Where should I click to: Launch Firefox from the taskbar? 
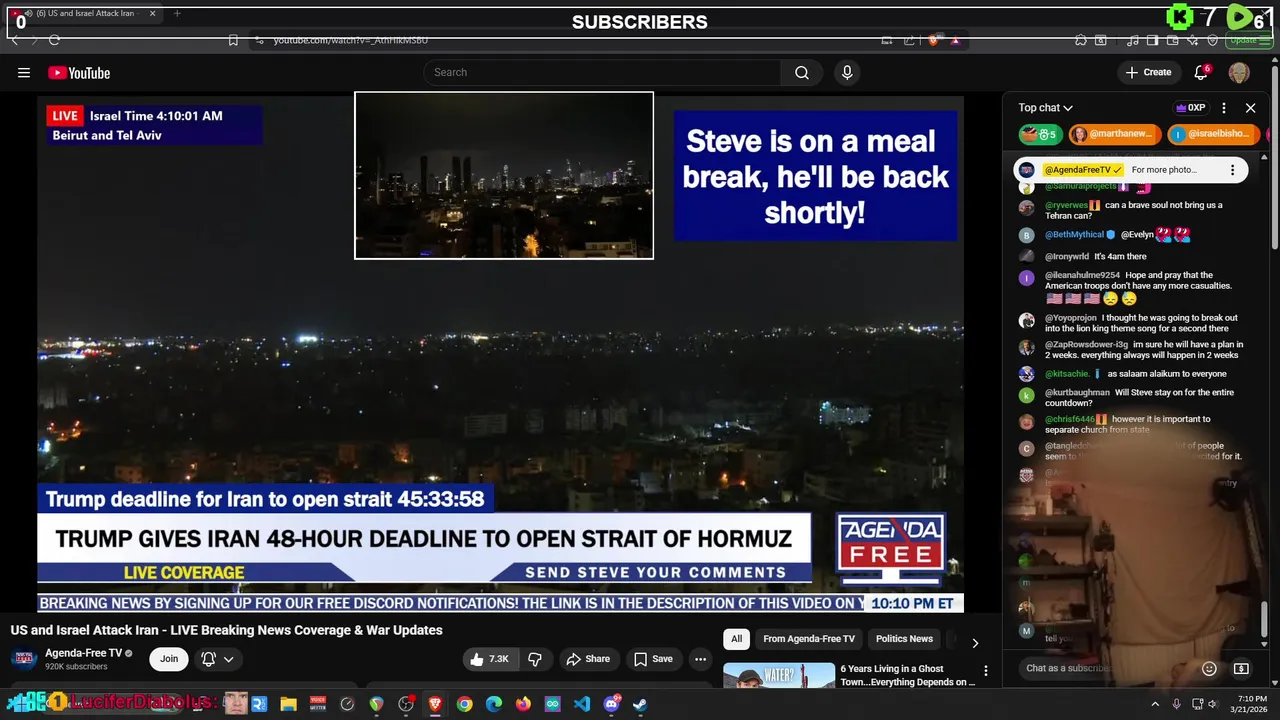(523, 704)
